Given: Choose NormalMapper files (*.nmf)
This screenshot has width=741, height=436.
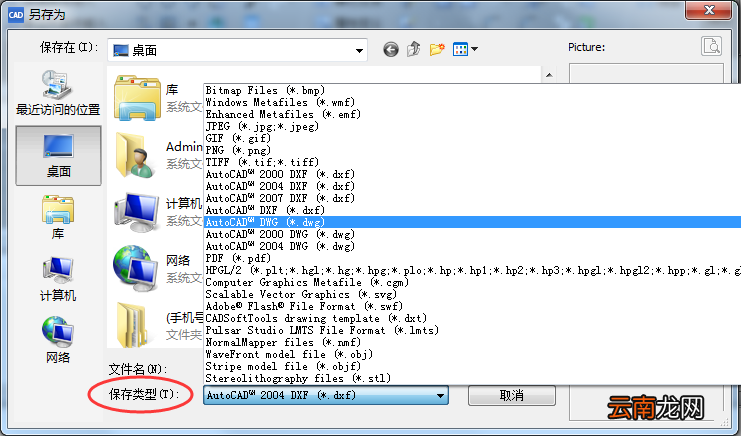Looking at the screenshot, I should pyautogui.click(x=472, y=342).
